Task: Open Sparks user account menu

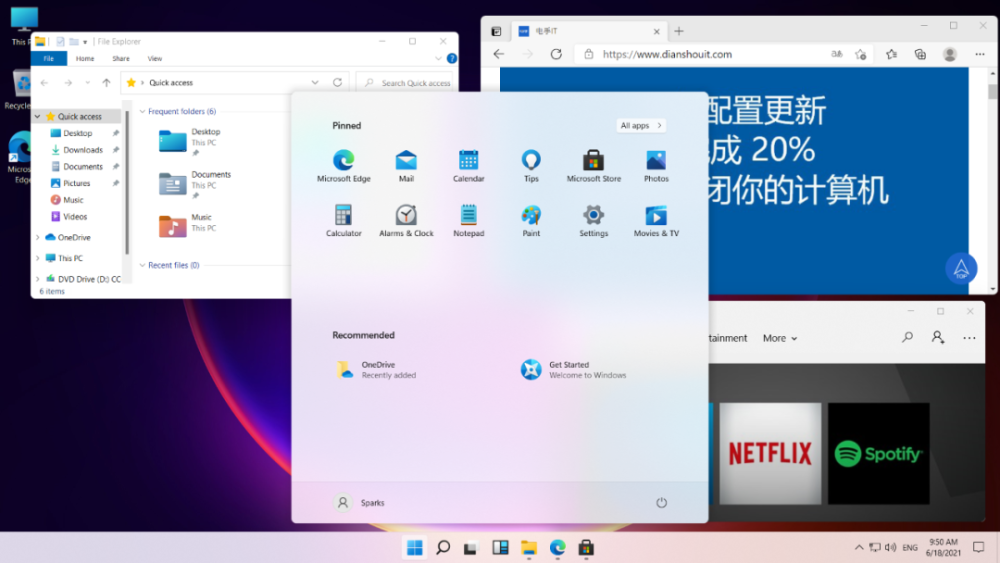Action: (x=359, y=502)
